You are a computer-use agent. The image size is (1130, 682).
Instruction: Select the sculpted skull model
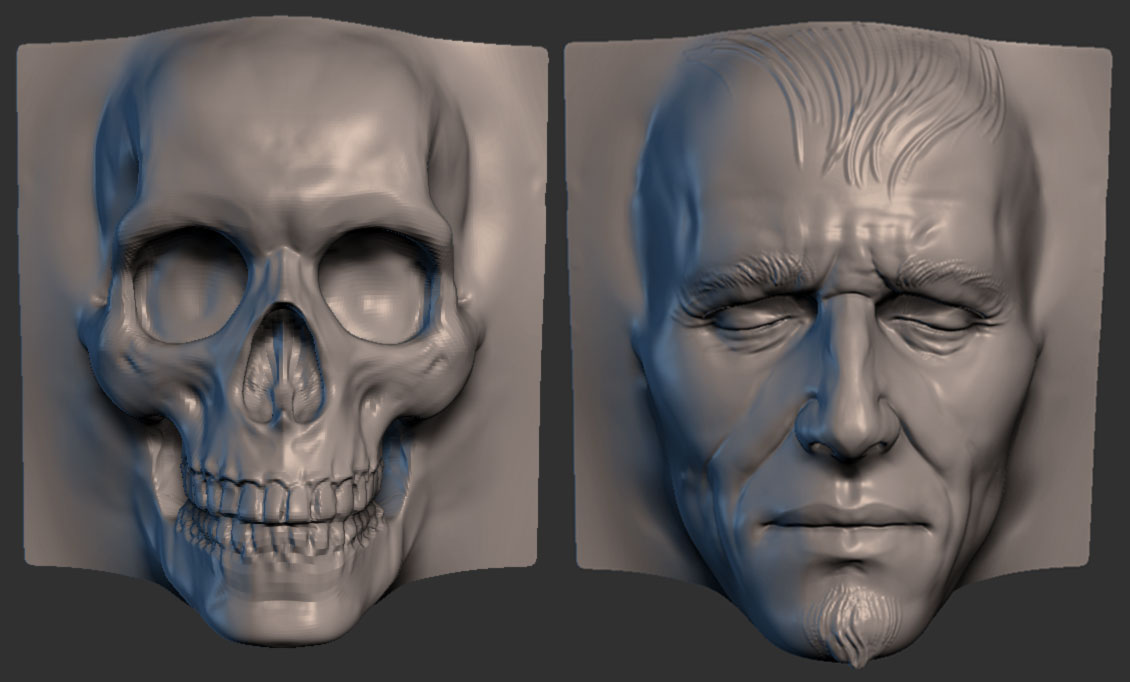click(281, 332)
